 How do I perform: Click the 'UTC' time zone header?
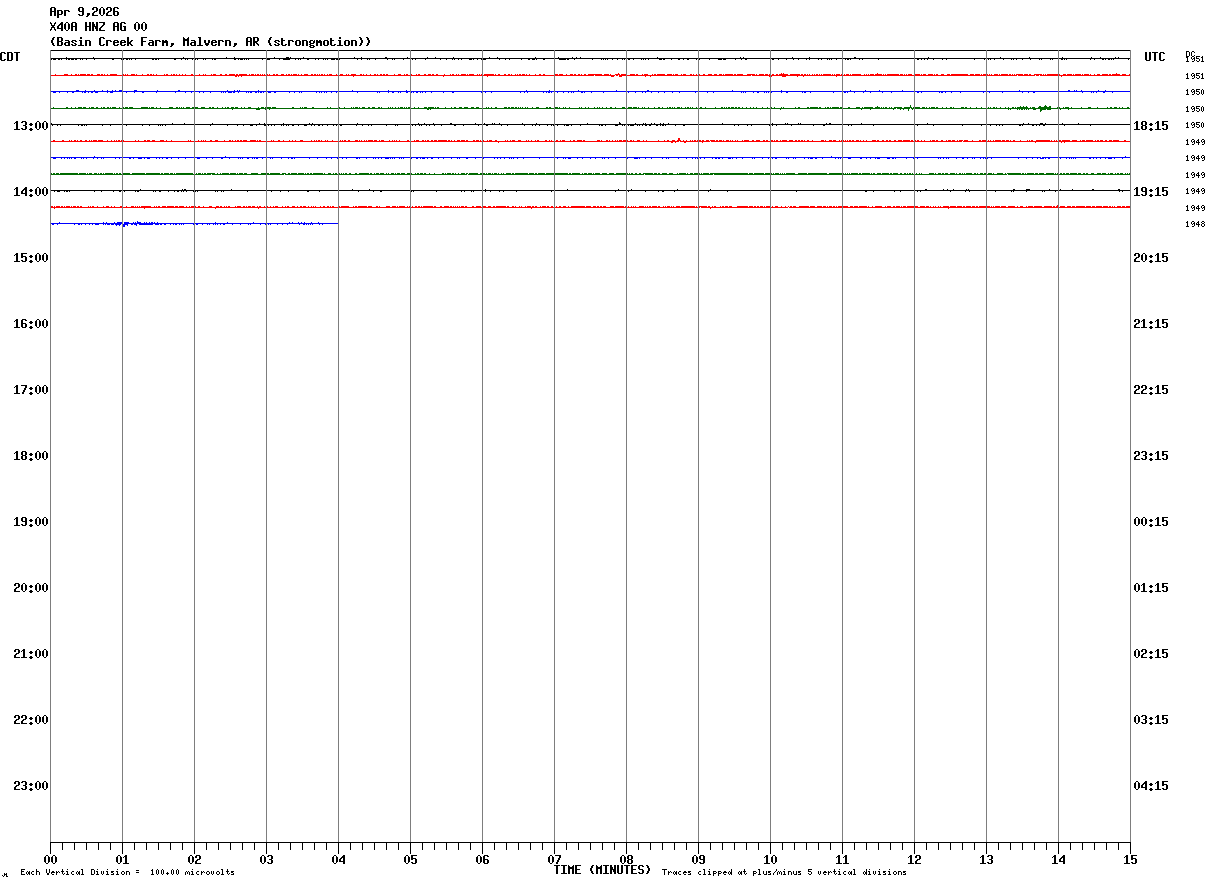(1155, 57)
